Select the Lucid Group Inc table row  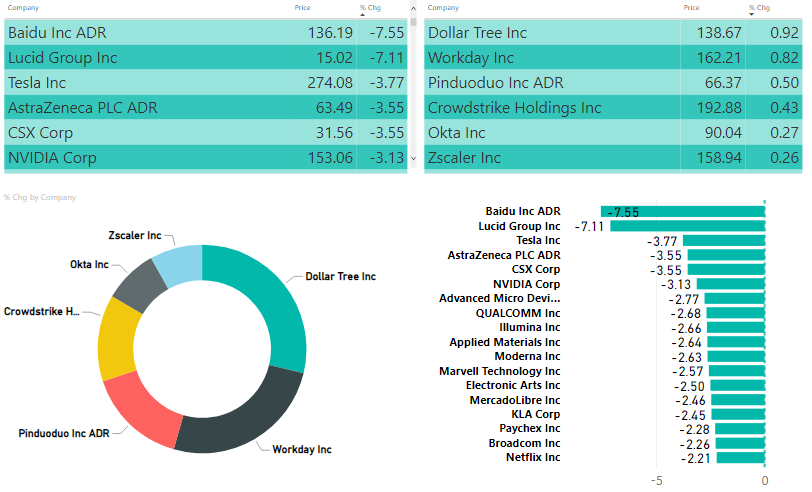click(206, 57)
